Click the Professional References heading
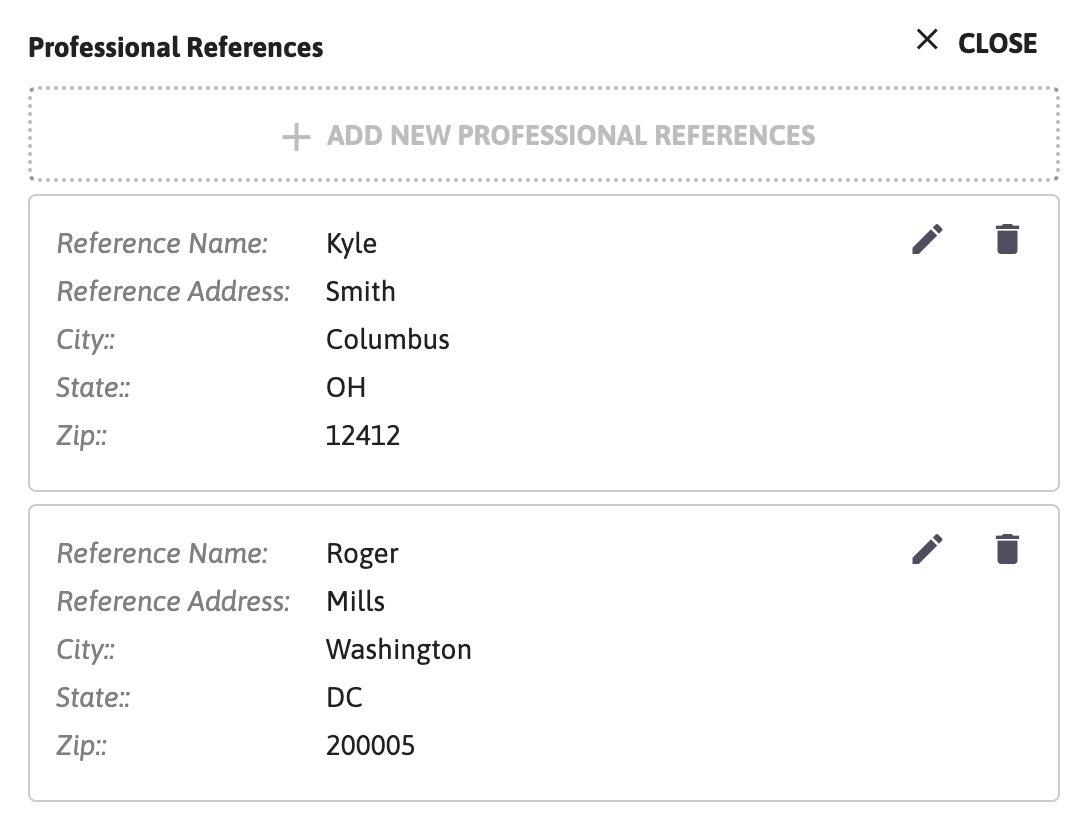Viewport: 1086px width, 824px height. (176, 48)
